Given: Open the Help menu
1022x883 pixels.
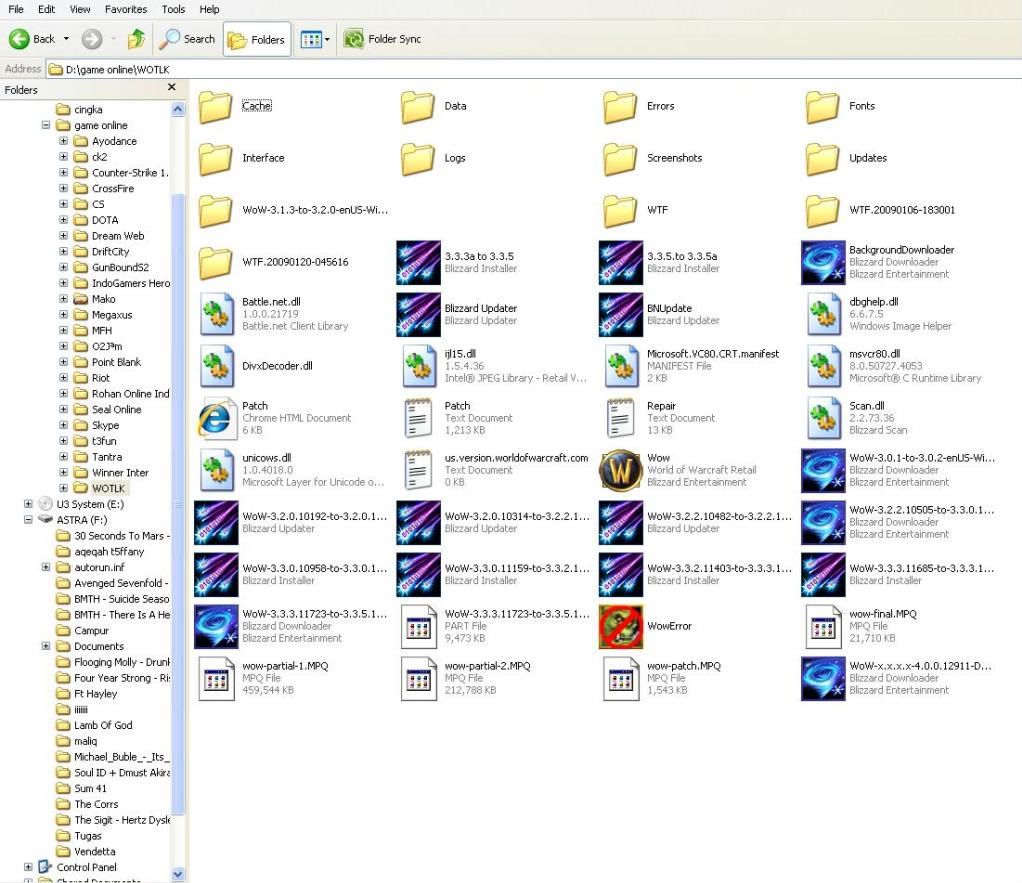Looking at the screenshot, I should pyautogui.click(x=209, y=9).
